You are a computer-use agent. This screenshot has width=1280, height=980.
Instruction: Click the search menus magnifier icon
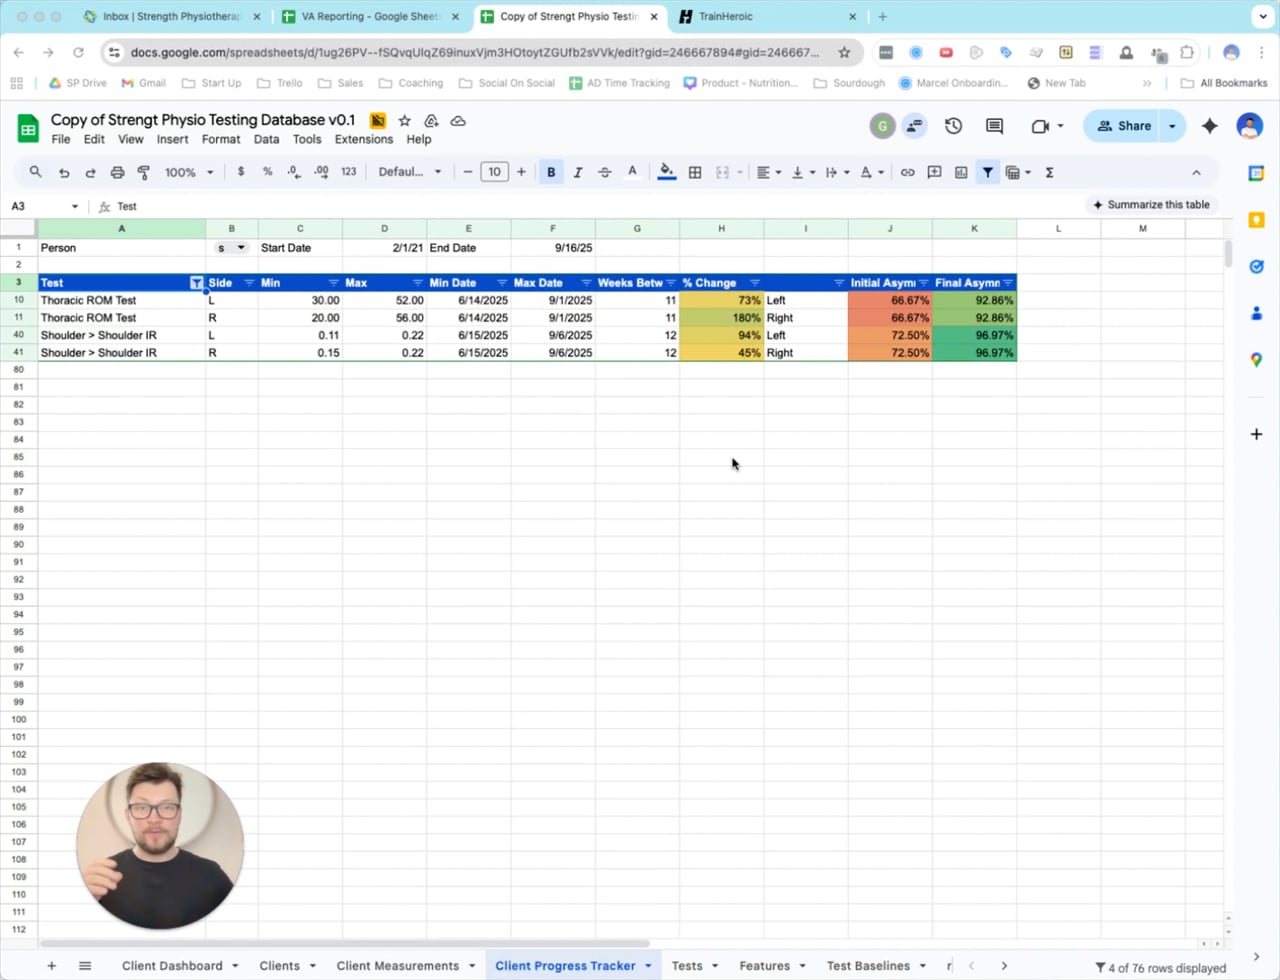coord(36,172)
